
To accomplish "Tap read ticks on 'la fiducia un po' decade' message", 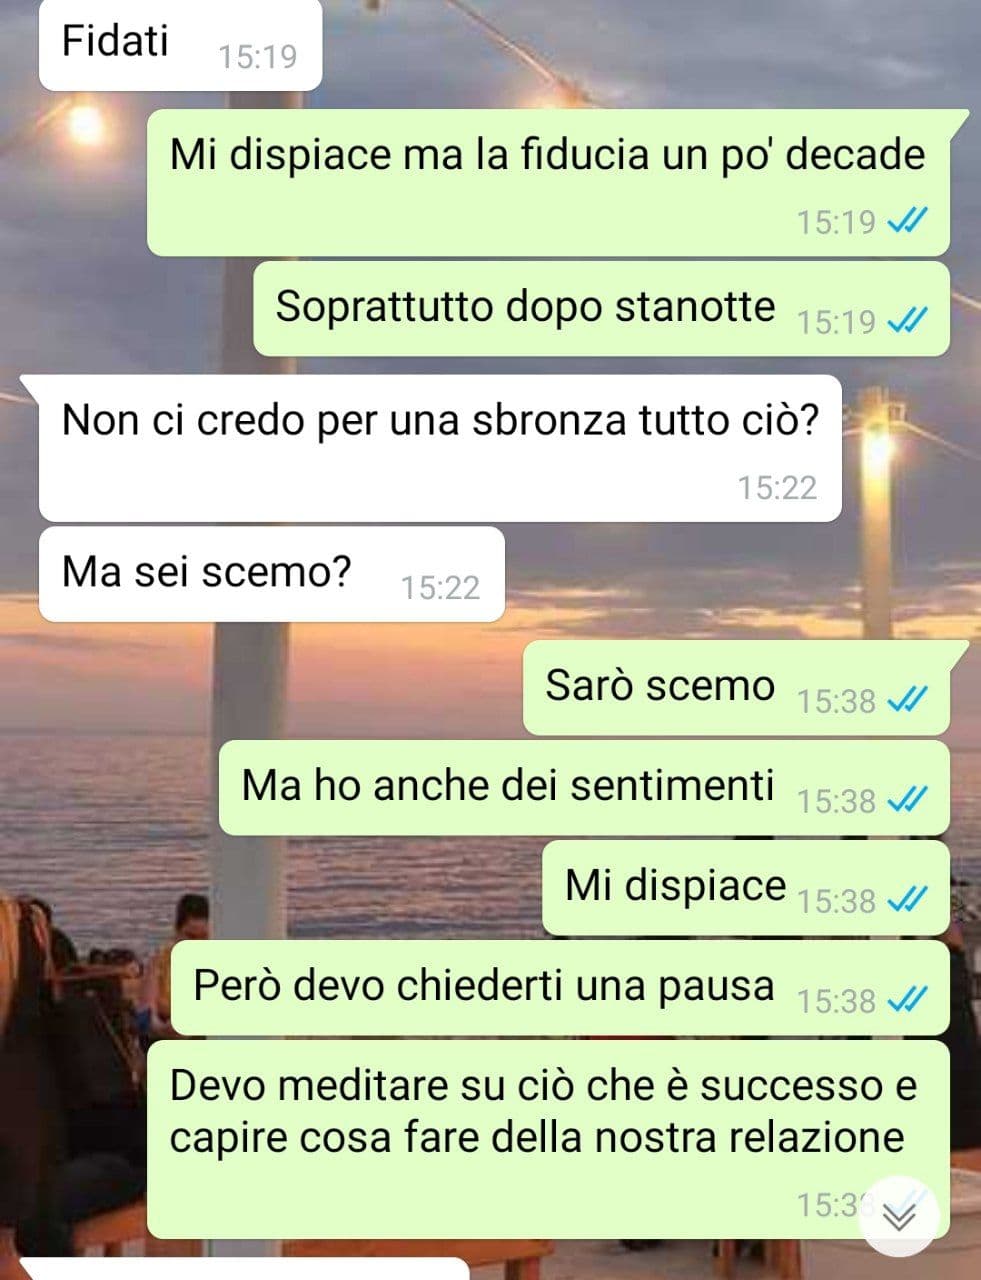I will [x=908, y=221].
